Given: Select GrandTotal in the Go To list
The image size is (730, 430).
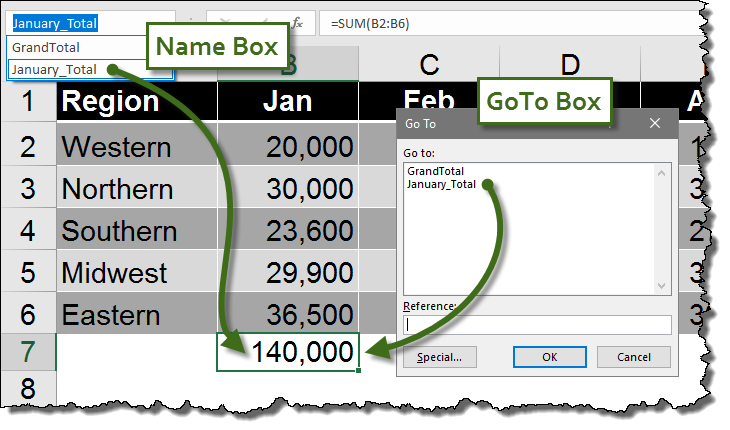Looking at the screenshot, I should [435, 171].
